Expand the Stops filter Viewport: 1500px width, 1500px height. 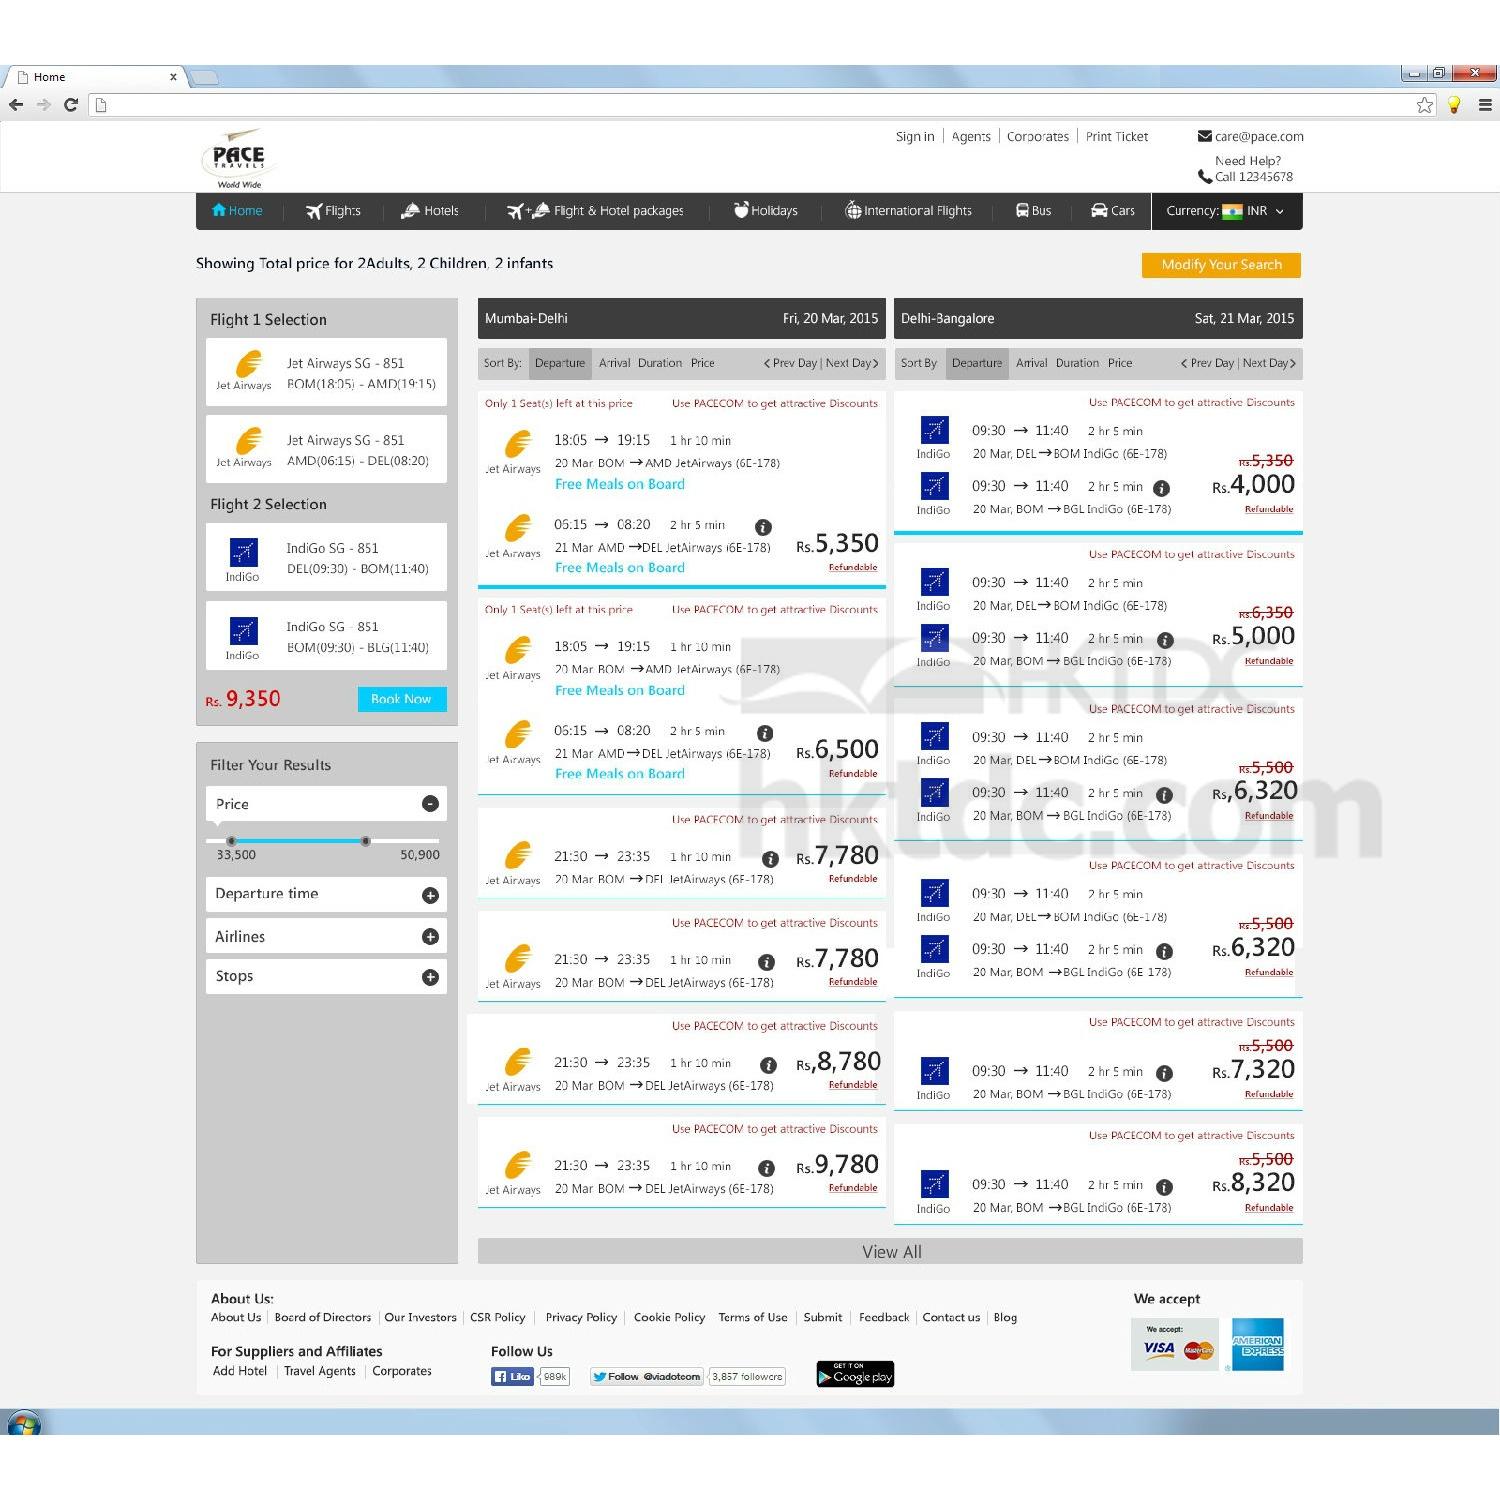pos(430,977)
